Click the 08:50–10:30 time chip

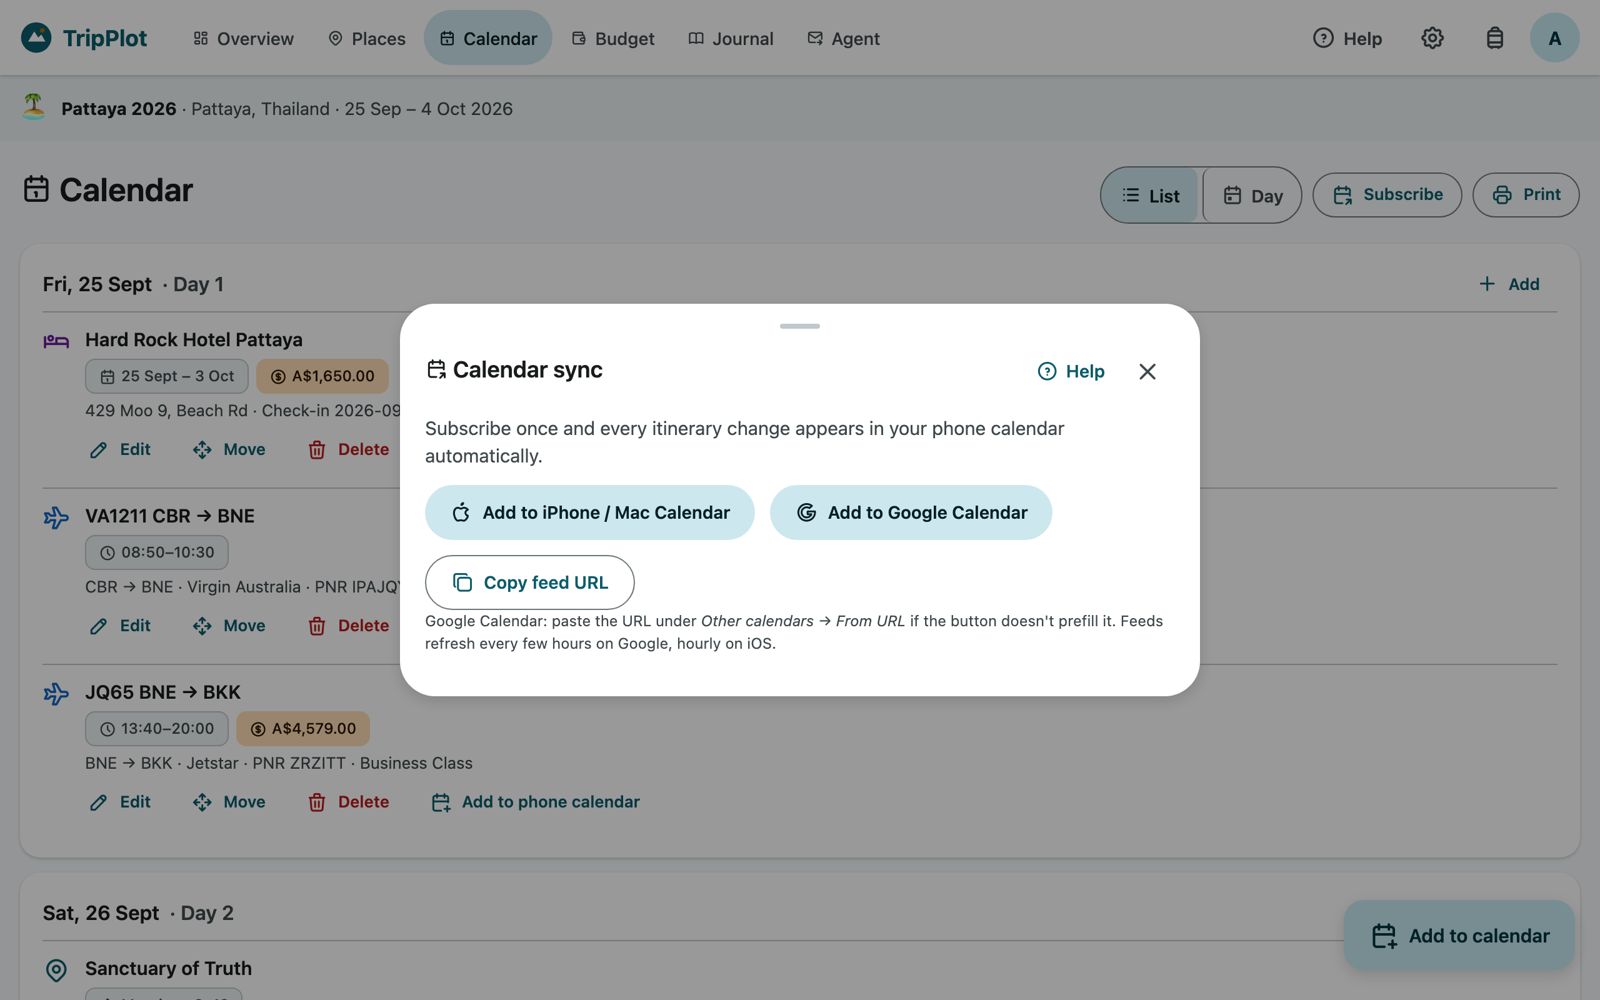coord(157,552)
